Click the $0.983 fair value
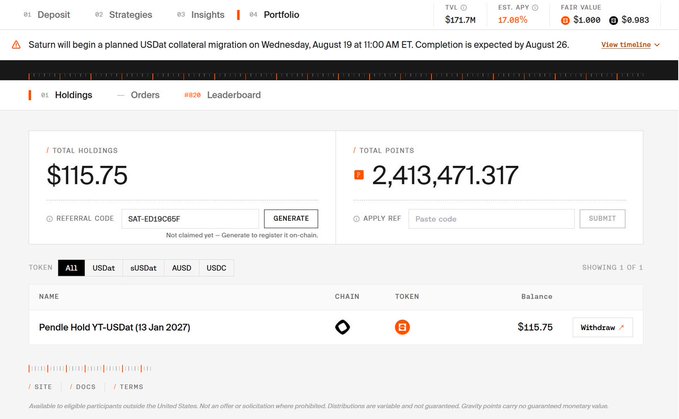This screenshot has height=419, width=679. click(x=635, y=20)
